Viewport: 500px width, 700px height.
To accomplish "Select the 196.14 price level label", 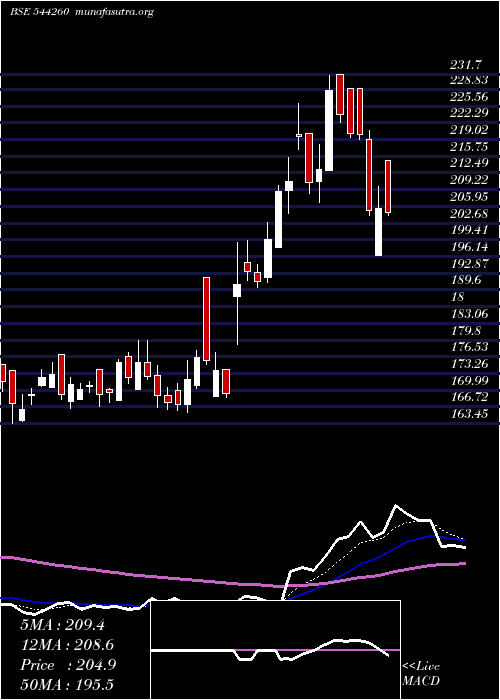I will point(469,246).
